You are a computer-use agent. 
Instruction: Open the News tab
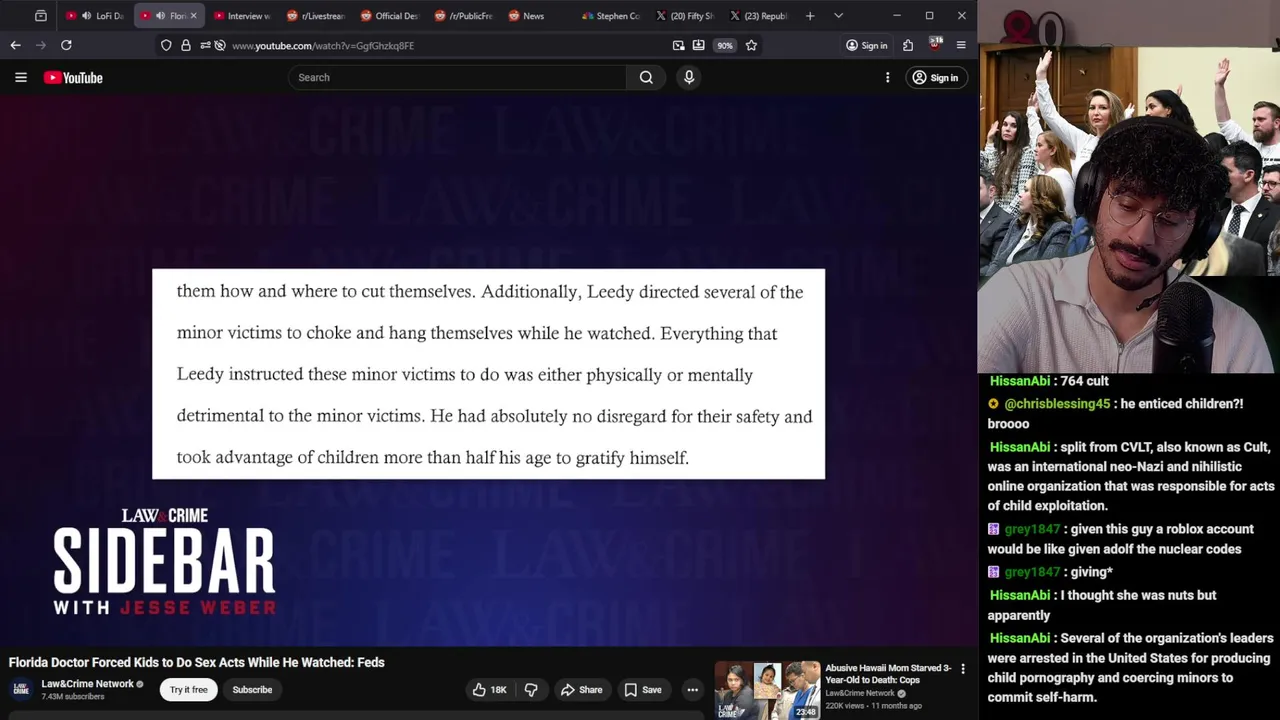(x=537, y=16)
